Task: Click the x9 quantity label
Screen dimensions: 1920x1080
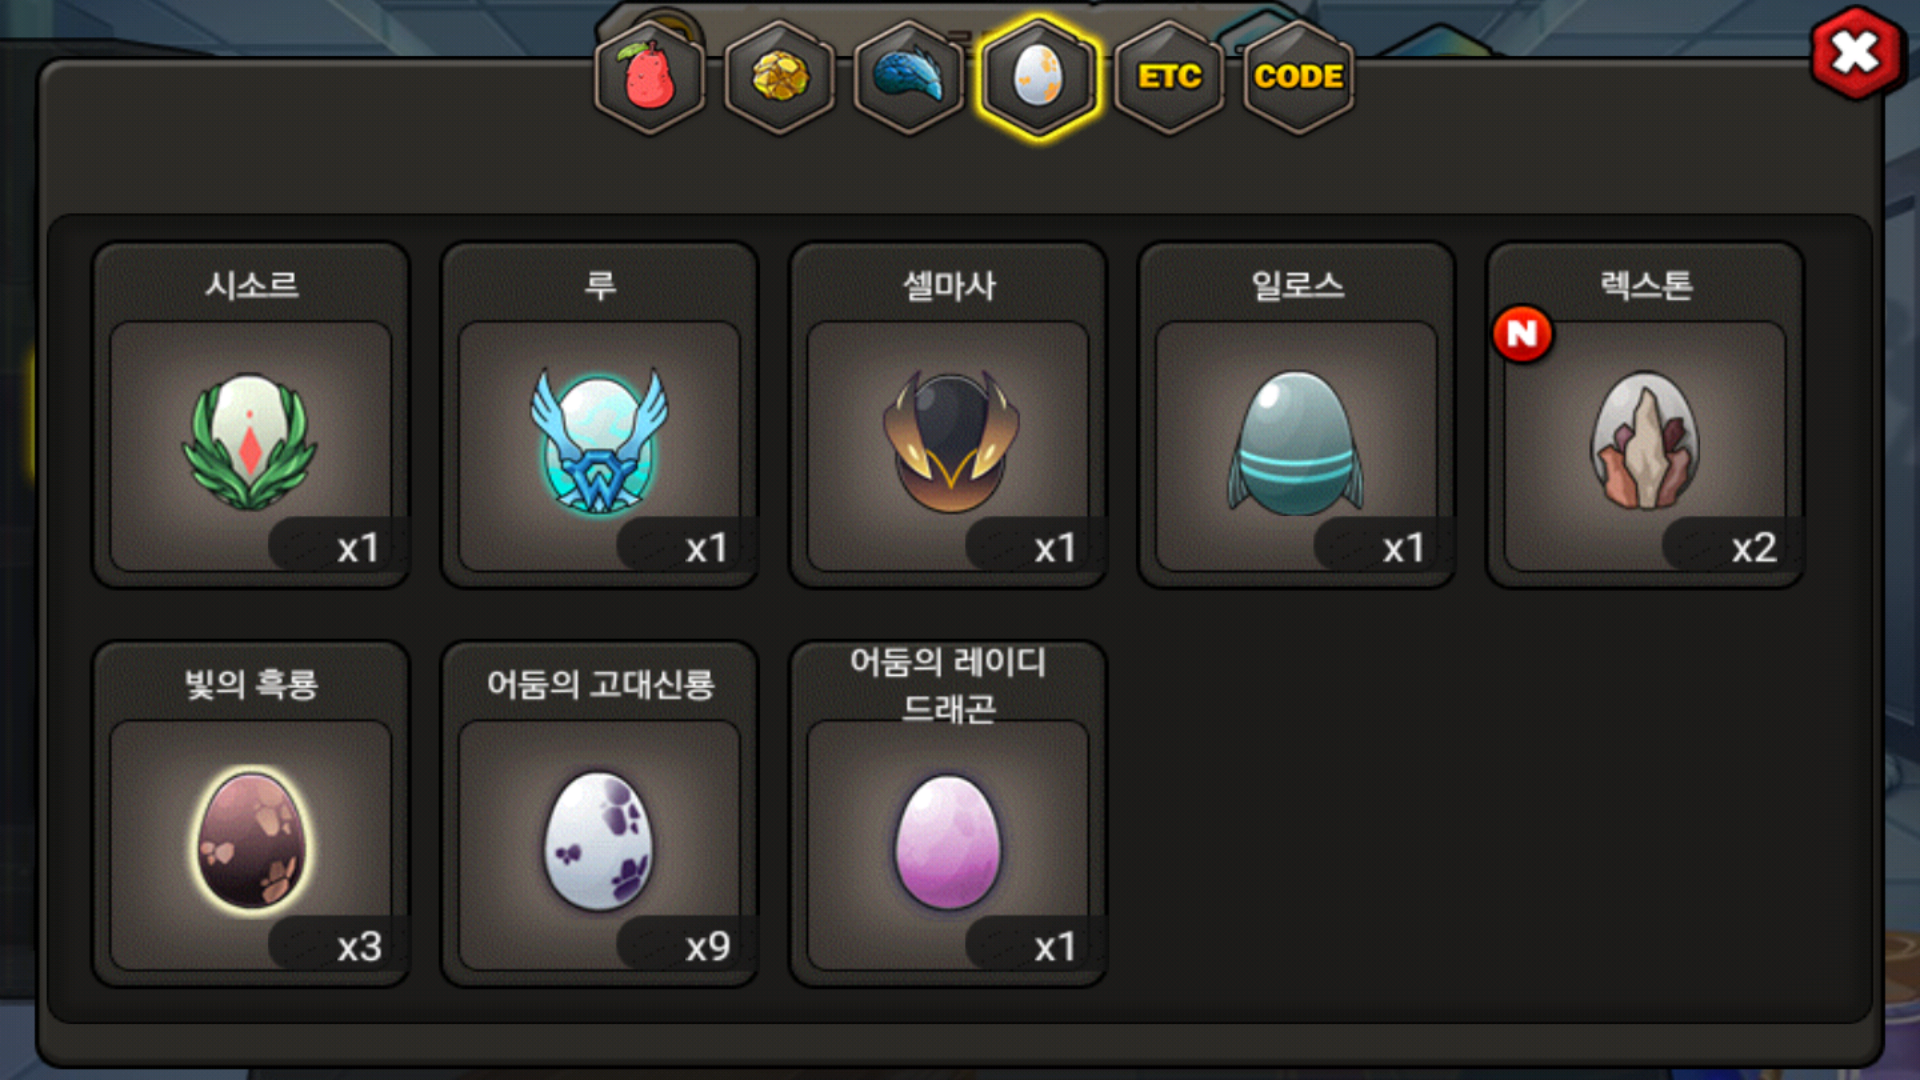Action: coord(707,946)
